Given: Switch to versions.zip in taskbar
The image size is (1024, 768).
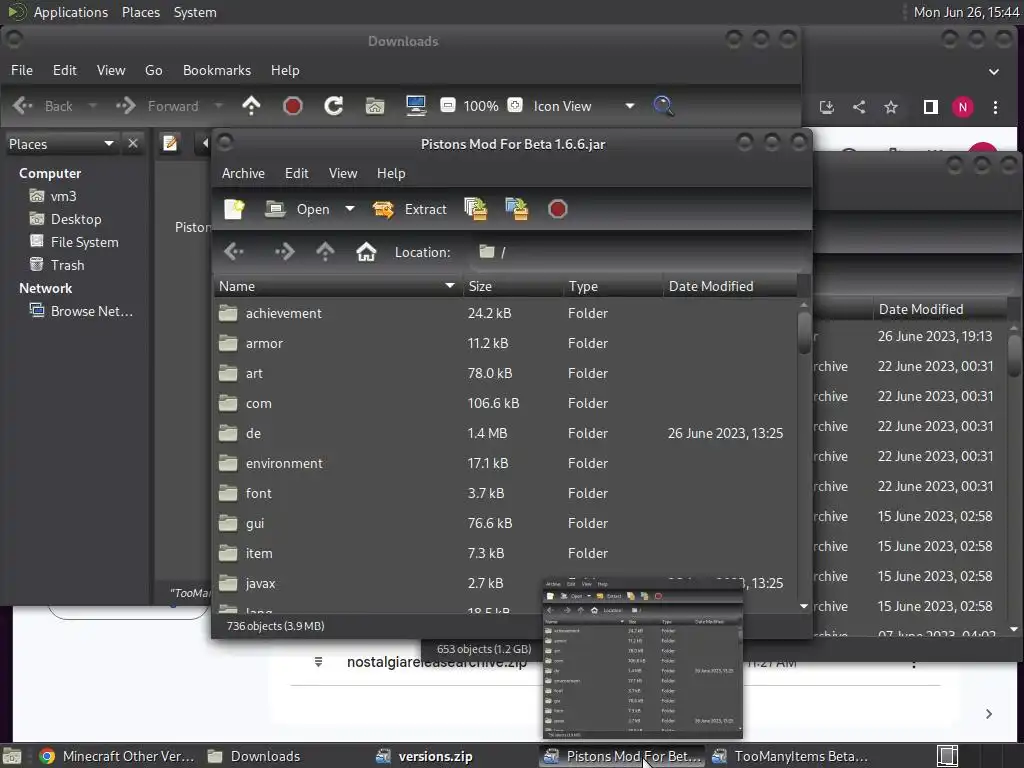Looking at the screenshot, I should coord(425,756).
